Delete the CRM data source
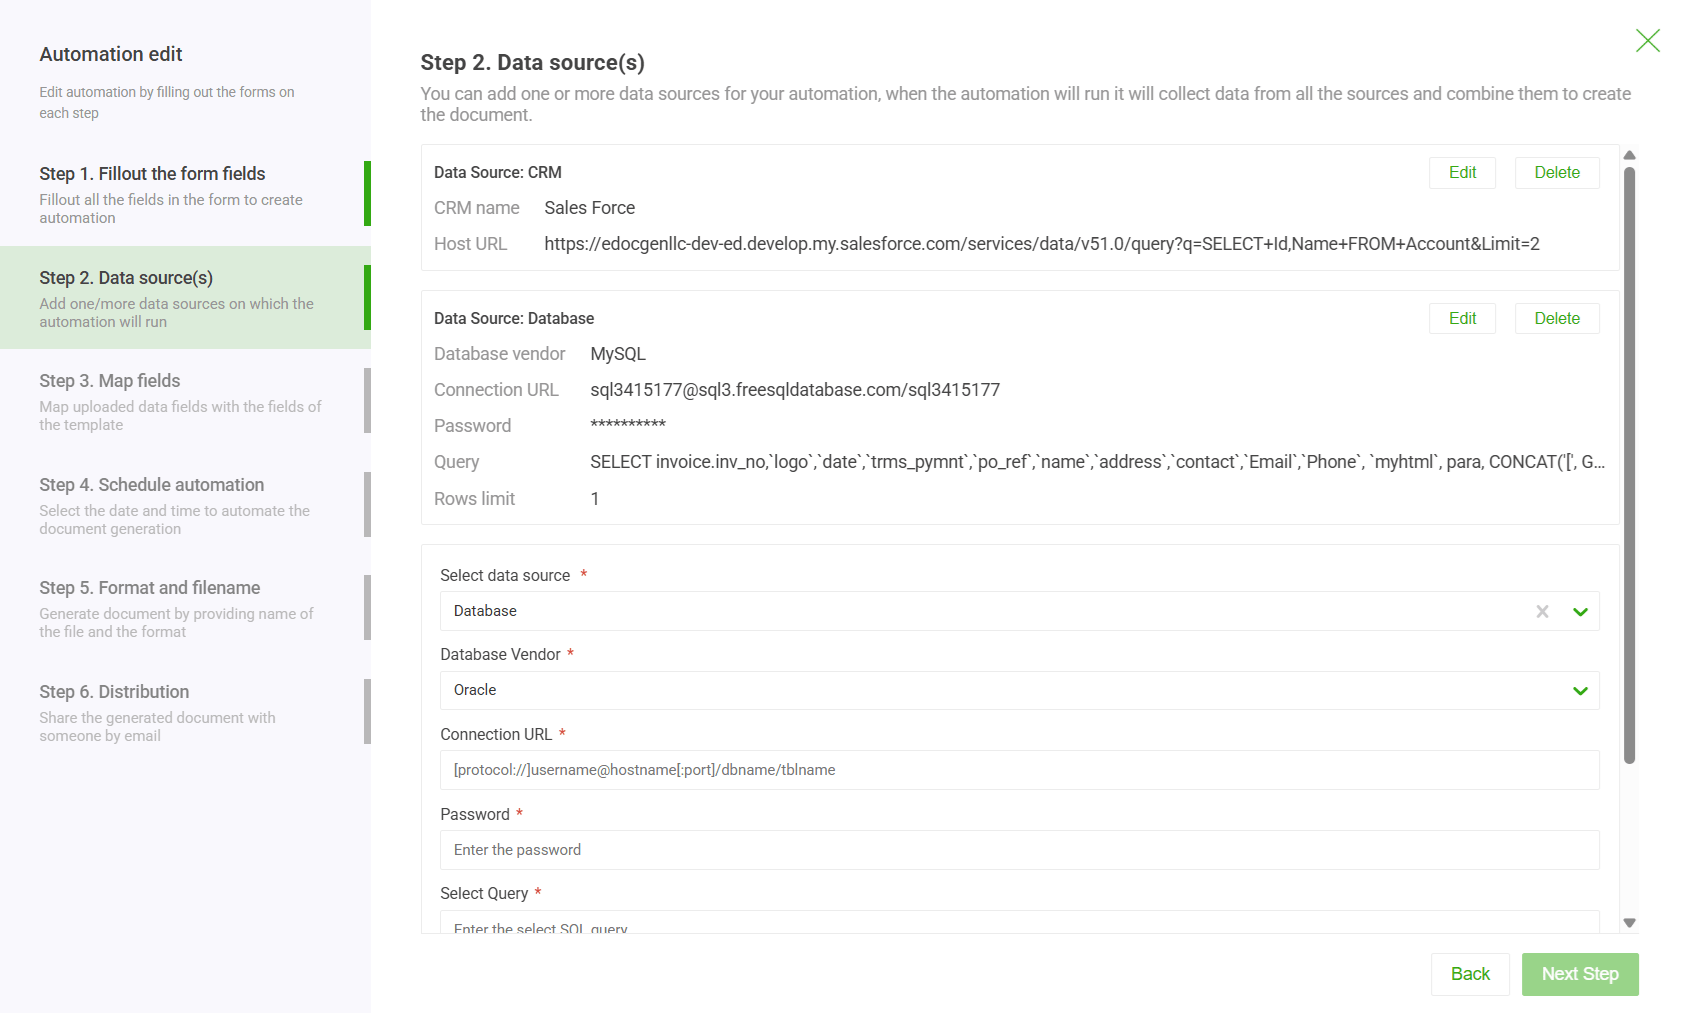The height and width of the screenshot is (1013, 1687). pyautogui.click(x=1557, y=172)
